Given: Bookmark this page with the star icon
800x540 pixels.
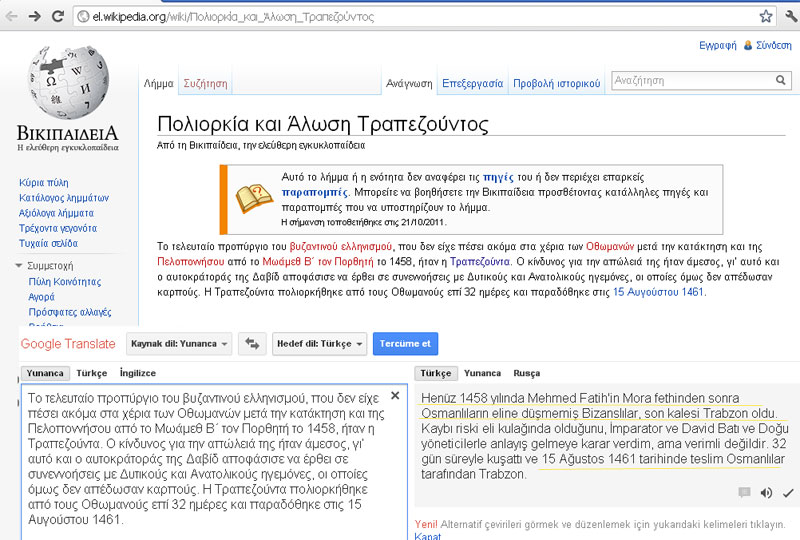Looking at the screenshot, I should pos(765,17).
